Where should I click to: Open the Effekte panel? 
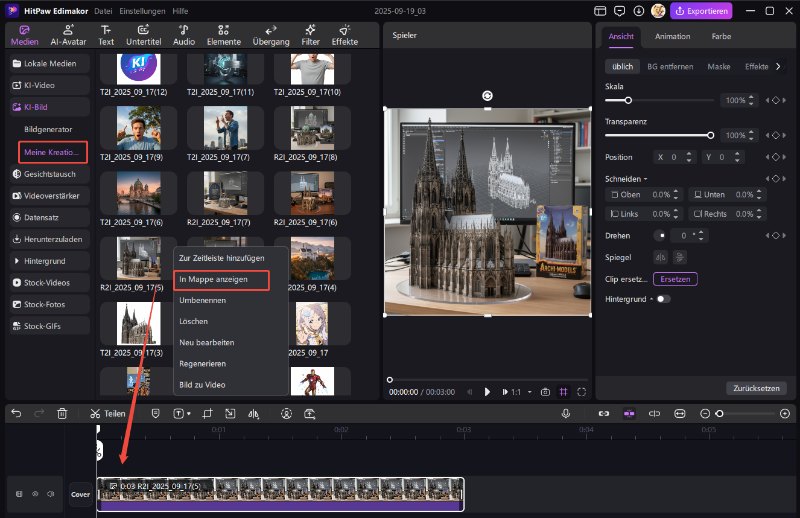point(344,36)
